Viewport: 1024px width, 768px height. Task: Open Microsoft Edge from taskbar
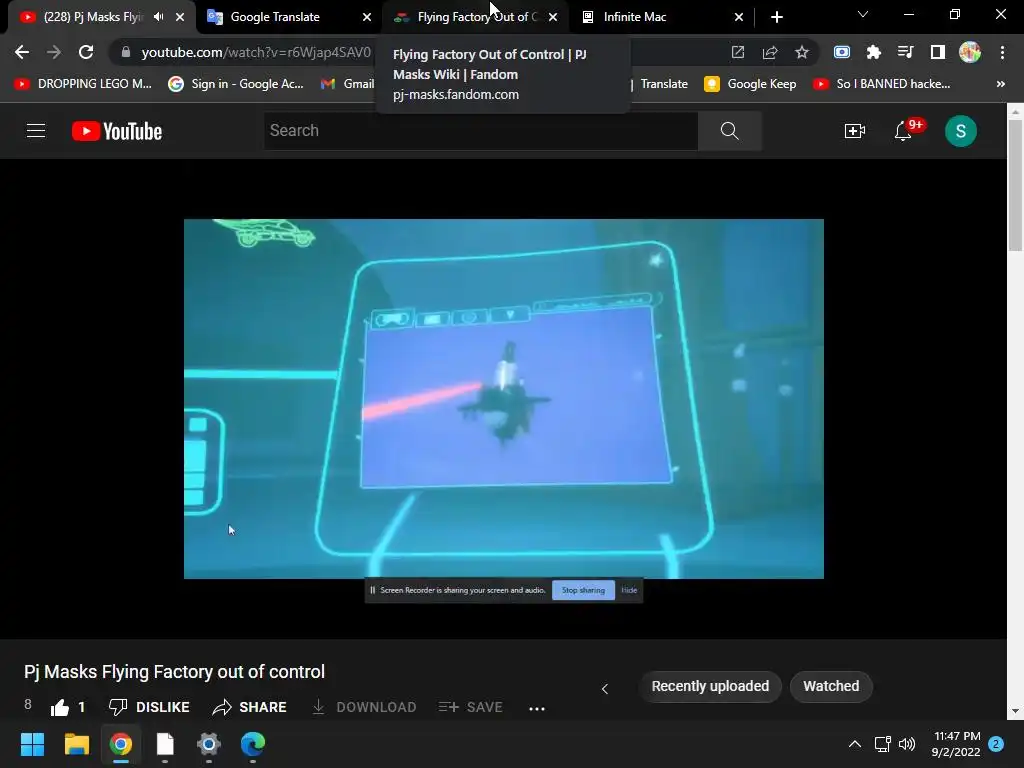pyautogui.click(x=253, y=744)
